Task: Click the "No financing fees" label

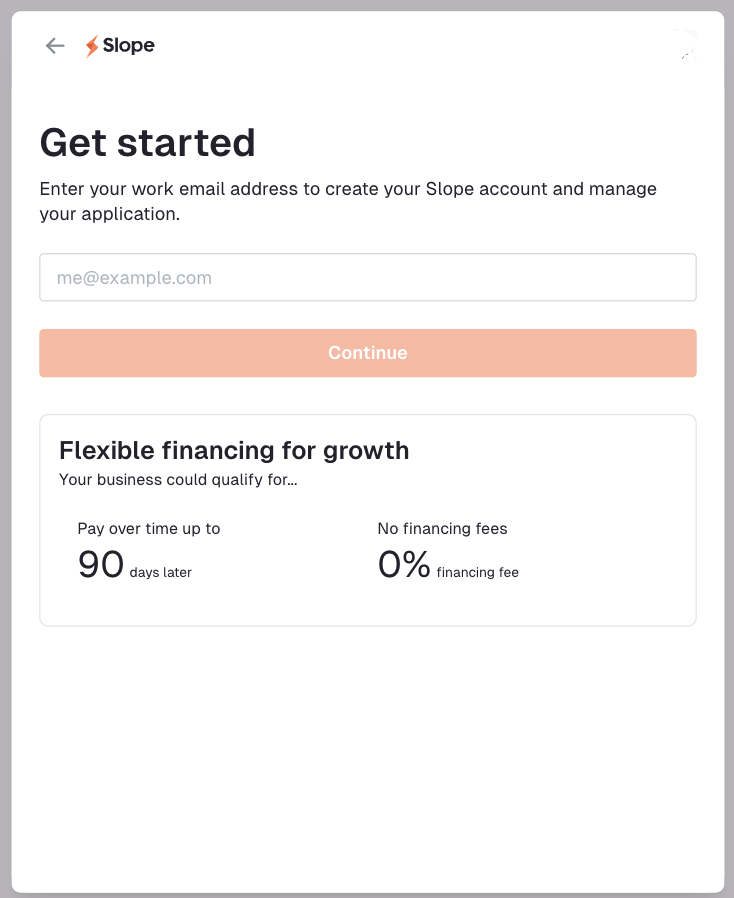Action: click(x=442, y=529)
